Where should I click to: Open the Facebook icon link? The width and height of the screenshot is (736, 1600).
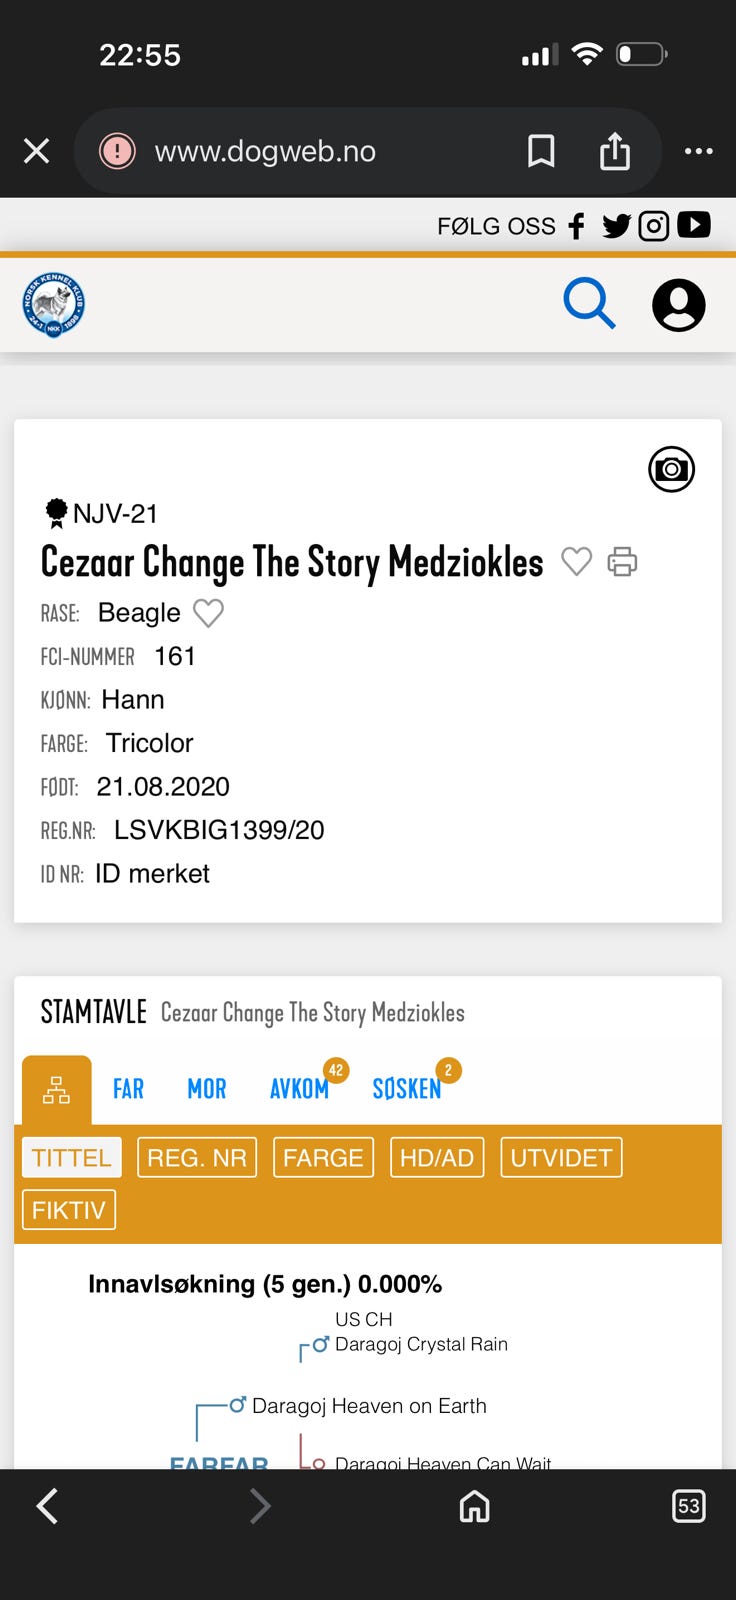pos(576,226)
